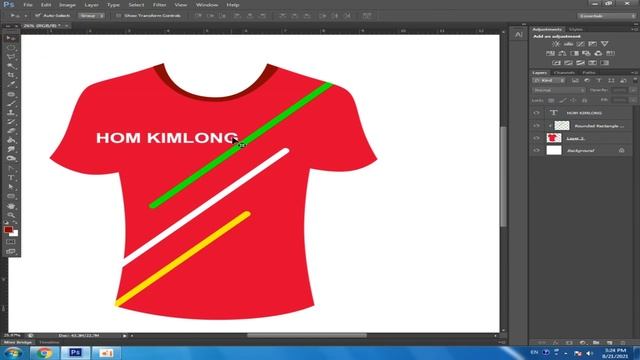
Task: Open the layer filter Kind dropdown
Action: [549, 80]
